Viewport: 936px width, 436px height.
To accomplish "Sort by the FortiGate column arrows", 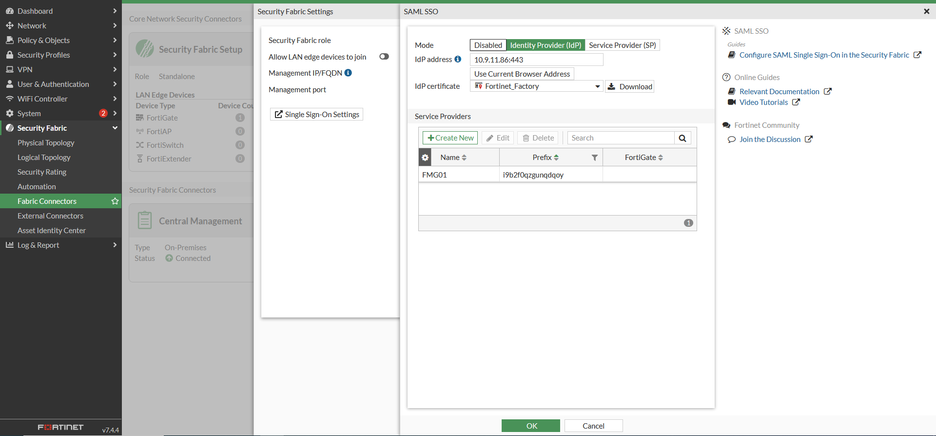I will tap(661, 158).
